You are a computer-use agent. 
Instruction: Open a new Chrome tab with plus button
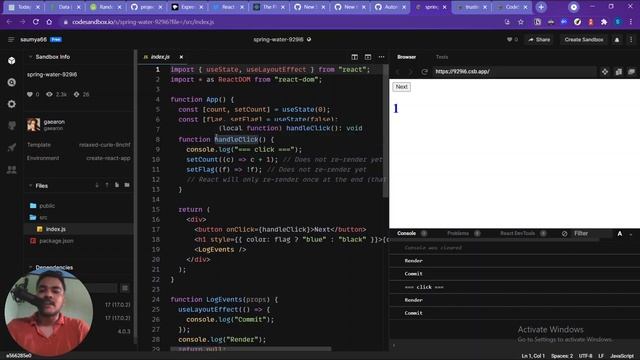point(541,7)
